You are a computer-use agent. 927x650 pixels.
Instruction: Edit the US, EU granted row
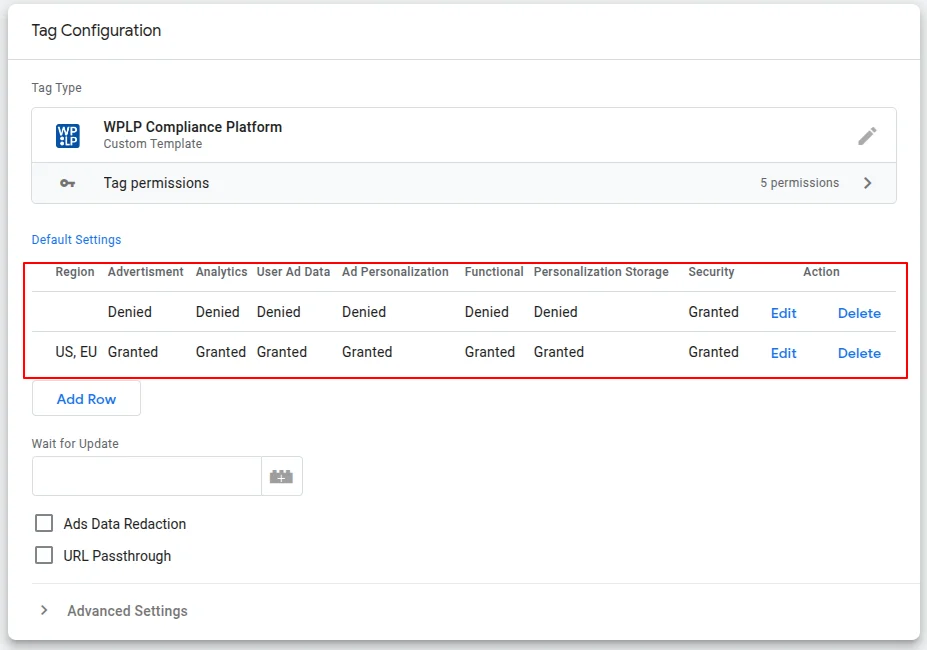[783, 352]
